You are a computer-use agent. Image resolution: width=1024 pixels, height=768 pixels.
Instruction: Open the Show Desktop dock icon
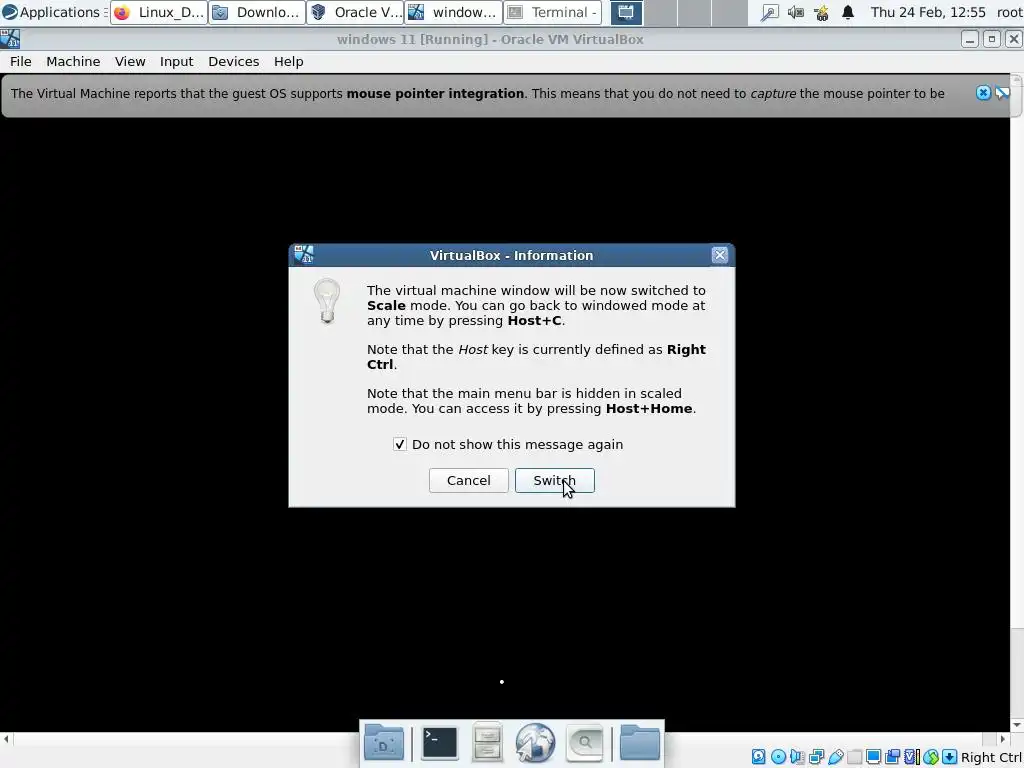[x=384, y=743]
